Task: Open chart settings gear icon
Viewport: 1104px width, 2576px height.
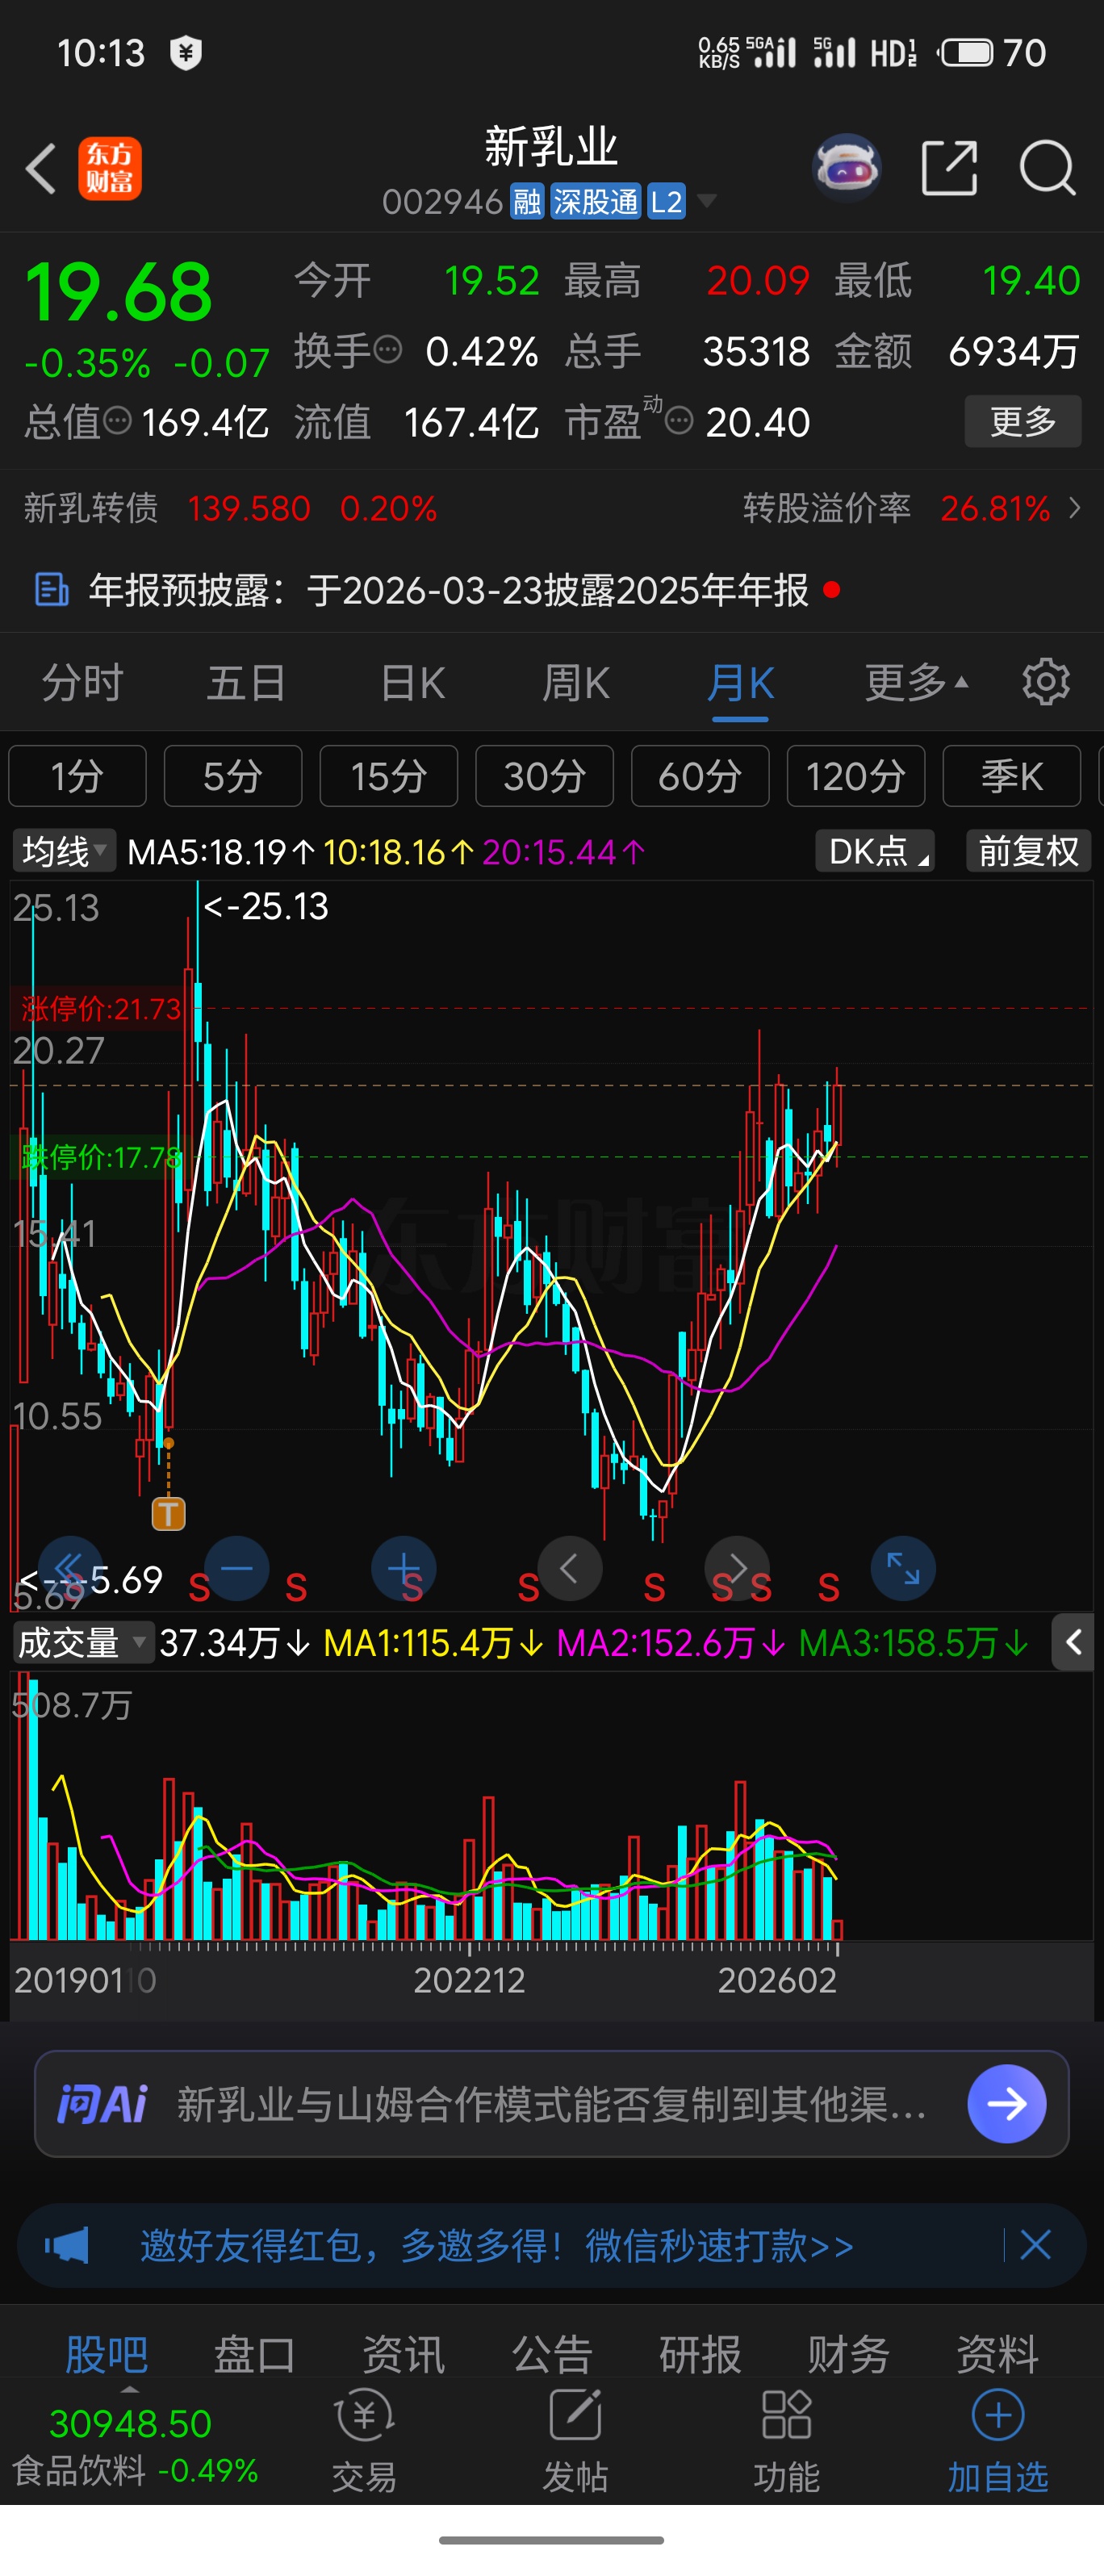Action: 1046,682
